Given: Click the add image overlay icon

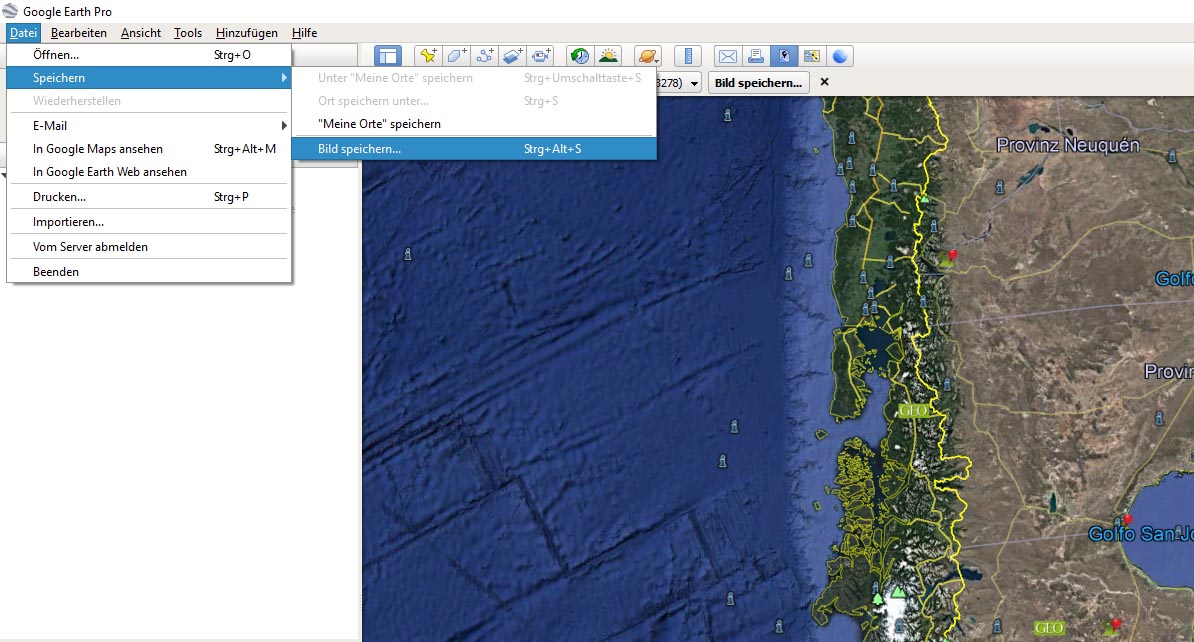Looking at the screenshot, I should click(513, 56).
